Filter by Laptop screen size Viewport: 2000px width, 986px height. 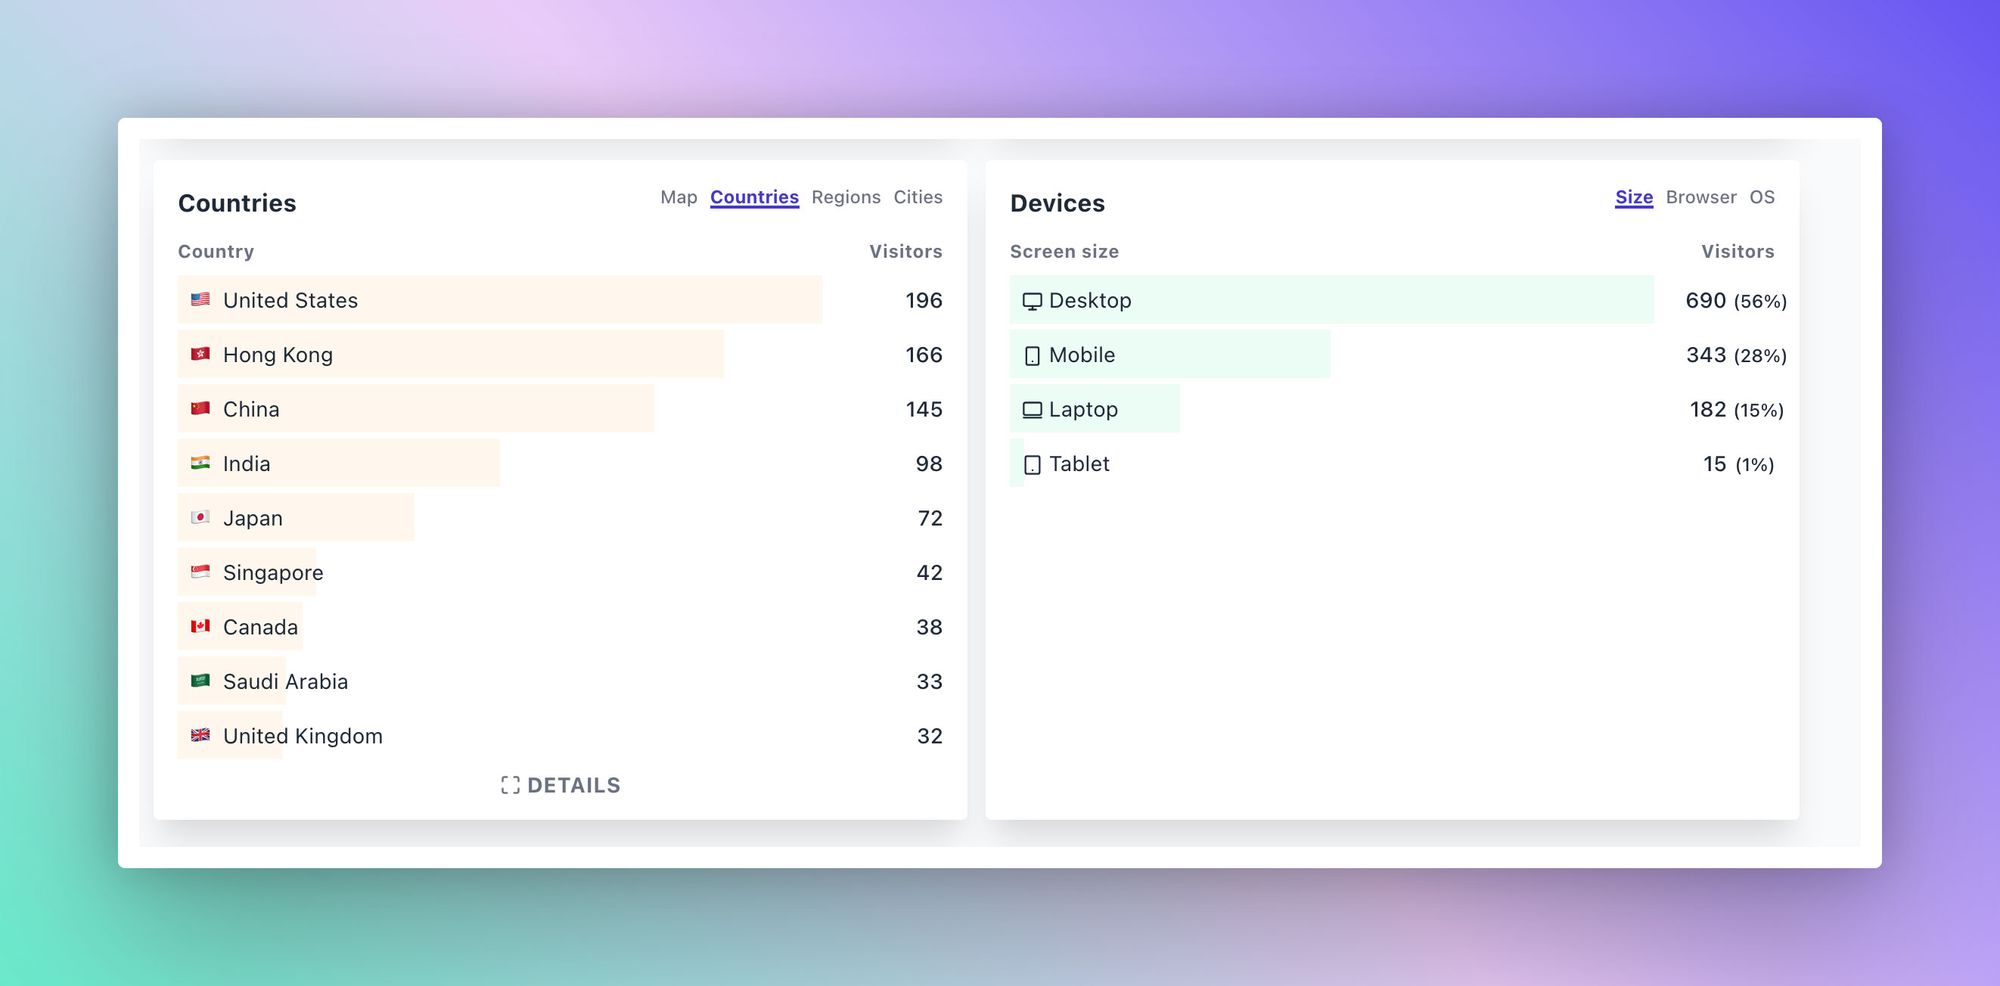tap(1392, 409)
